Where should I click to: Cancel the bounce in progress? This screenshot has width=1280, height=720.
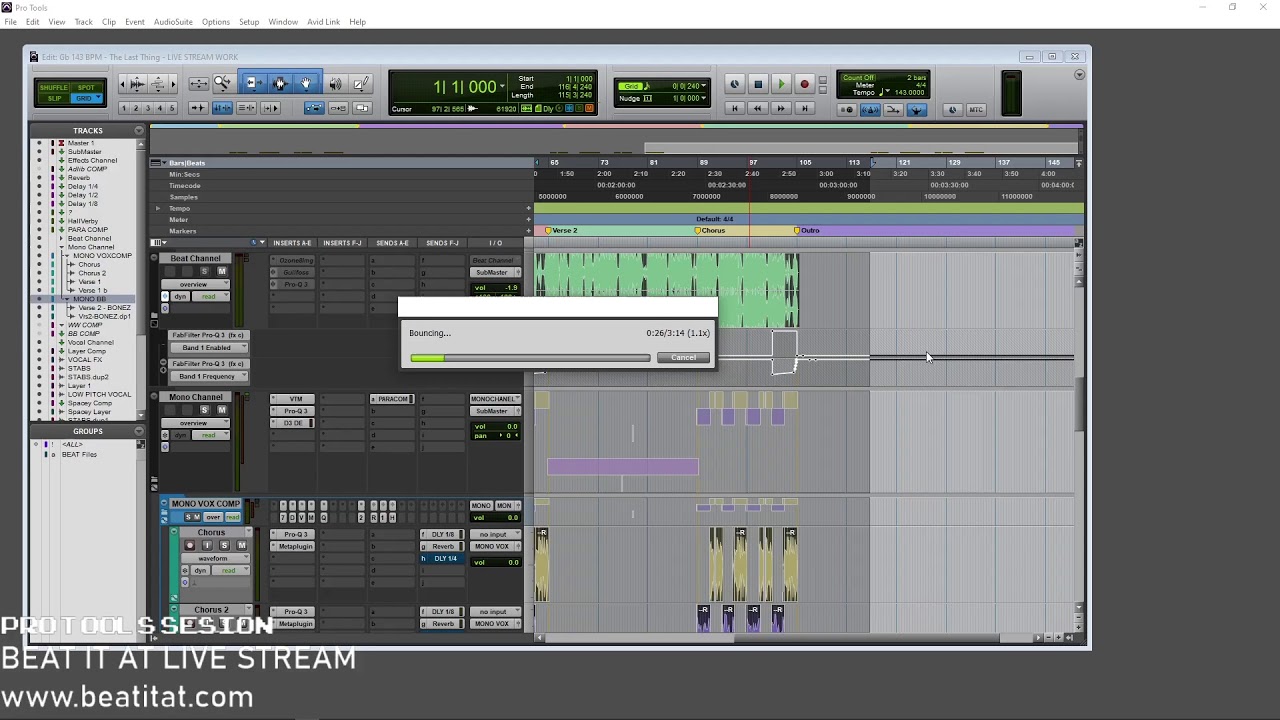(683, 358)
